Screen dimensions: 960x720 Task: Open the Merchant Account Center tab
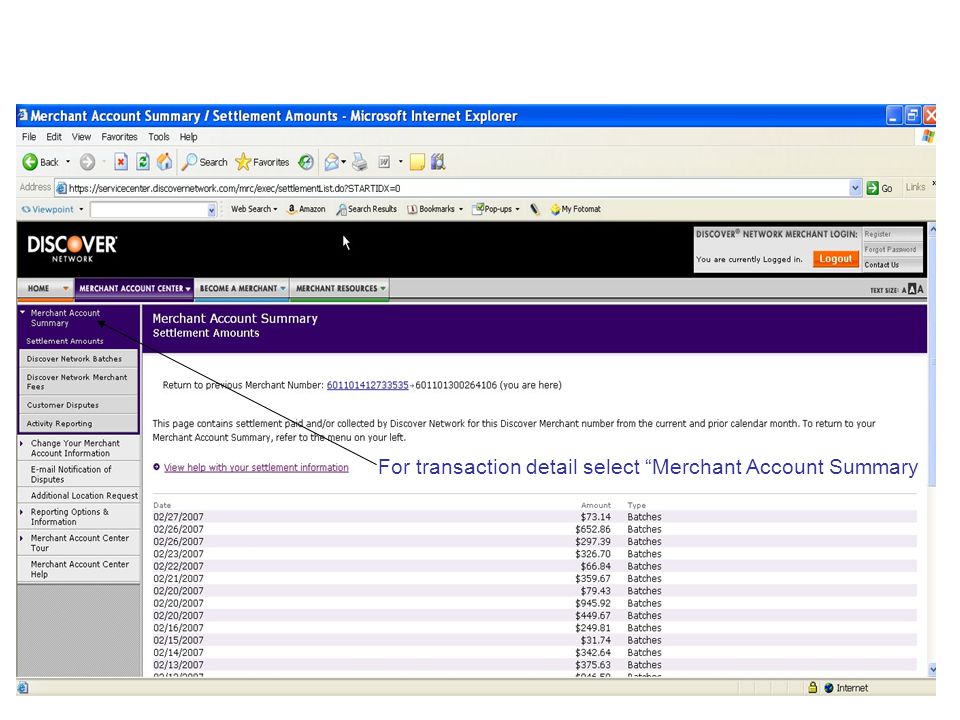134,288
